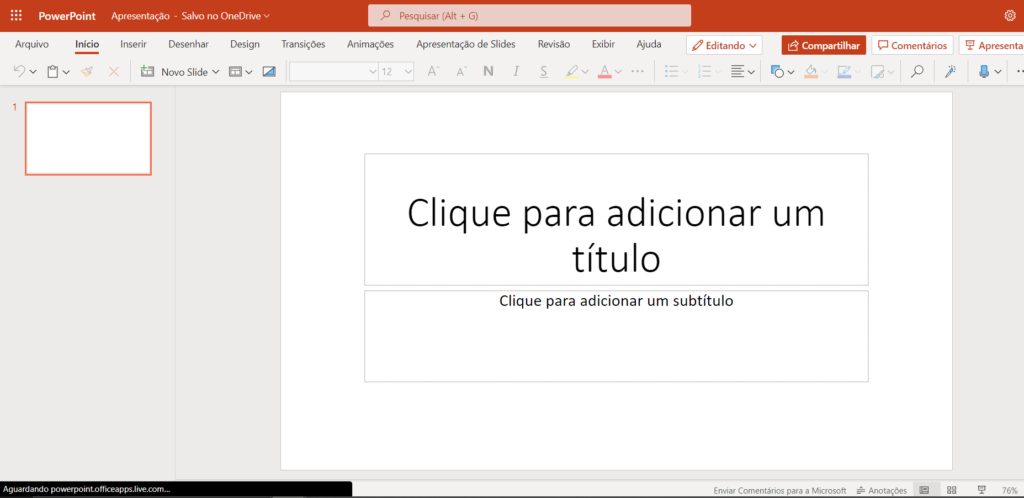Screen dimensions: 1024x498
Task: Increase font size with larger A icon
Action: pos(432,72)
